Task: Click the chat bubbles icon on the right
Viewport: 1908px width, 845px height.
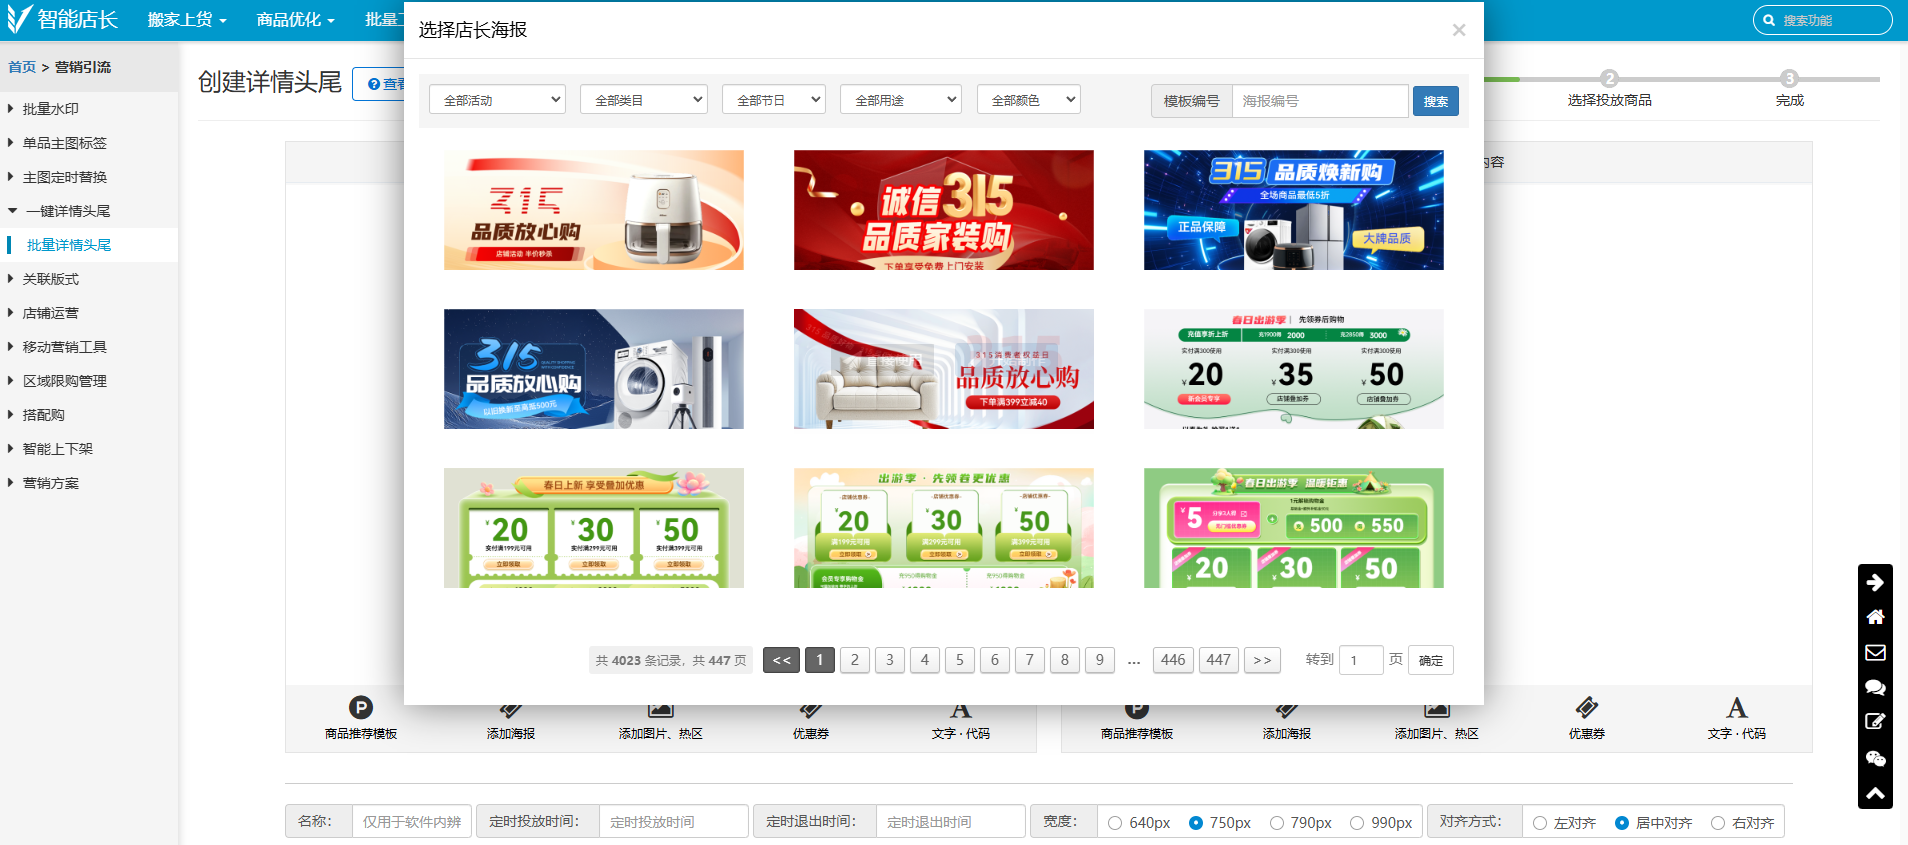Action: 1875,687
